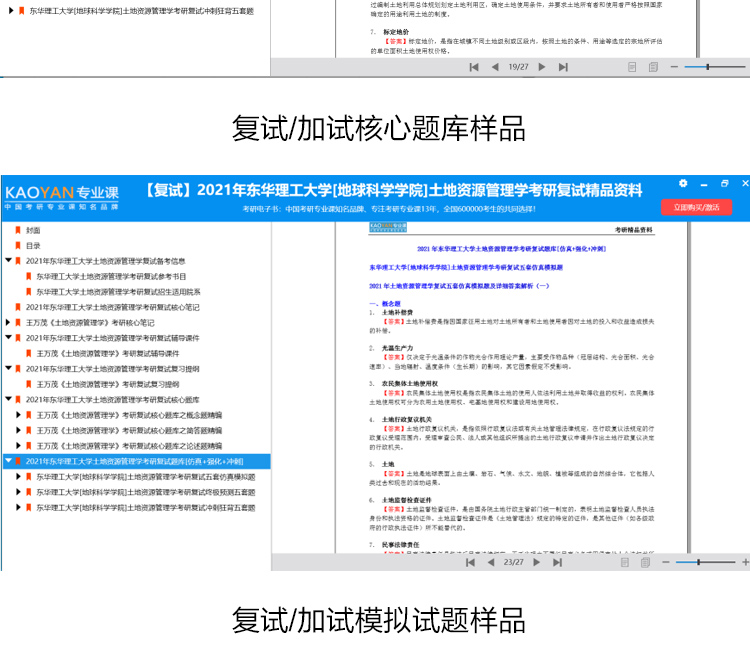Open the 目录 bookmark
This screenshot has width=750, height=650.
point(33,246)
